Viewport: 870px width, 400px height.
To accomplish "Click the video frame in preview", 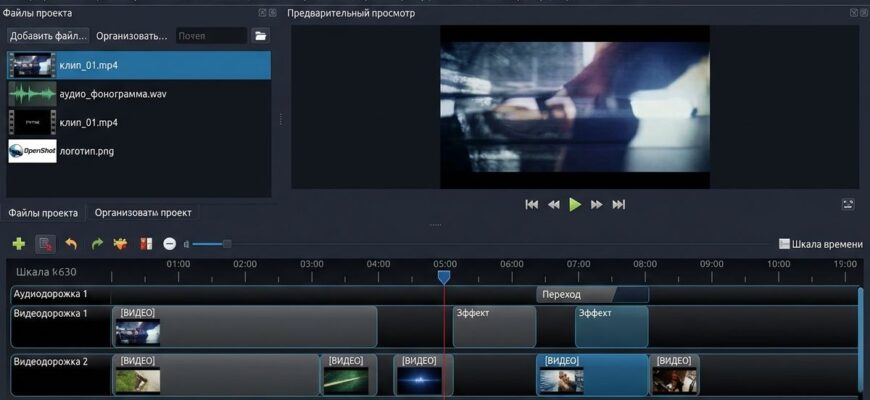I will coord(575,107).
